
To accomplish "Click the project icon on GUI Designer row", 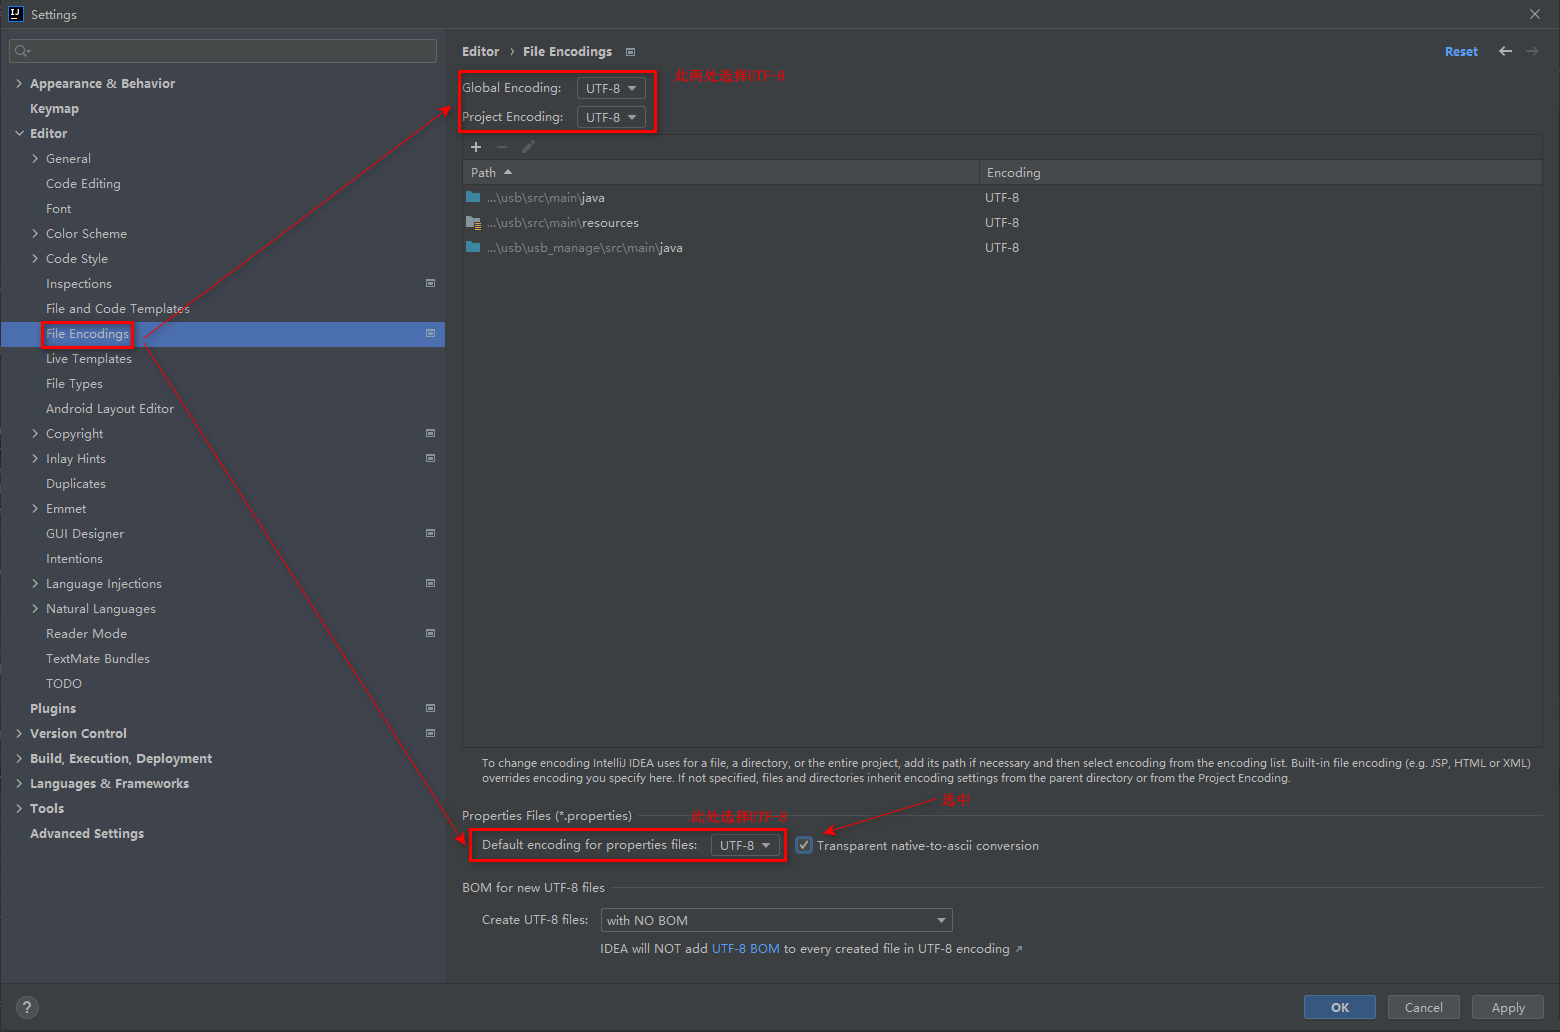I will [x=431, y=533].
